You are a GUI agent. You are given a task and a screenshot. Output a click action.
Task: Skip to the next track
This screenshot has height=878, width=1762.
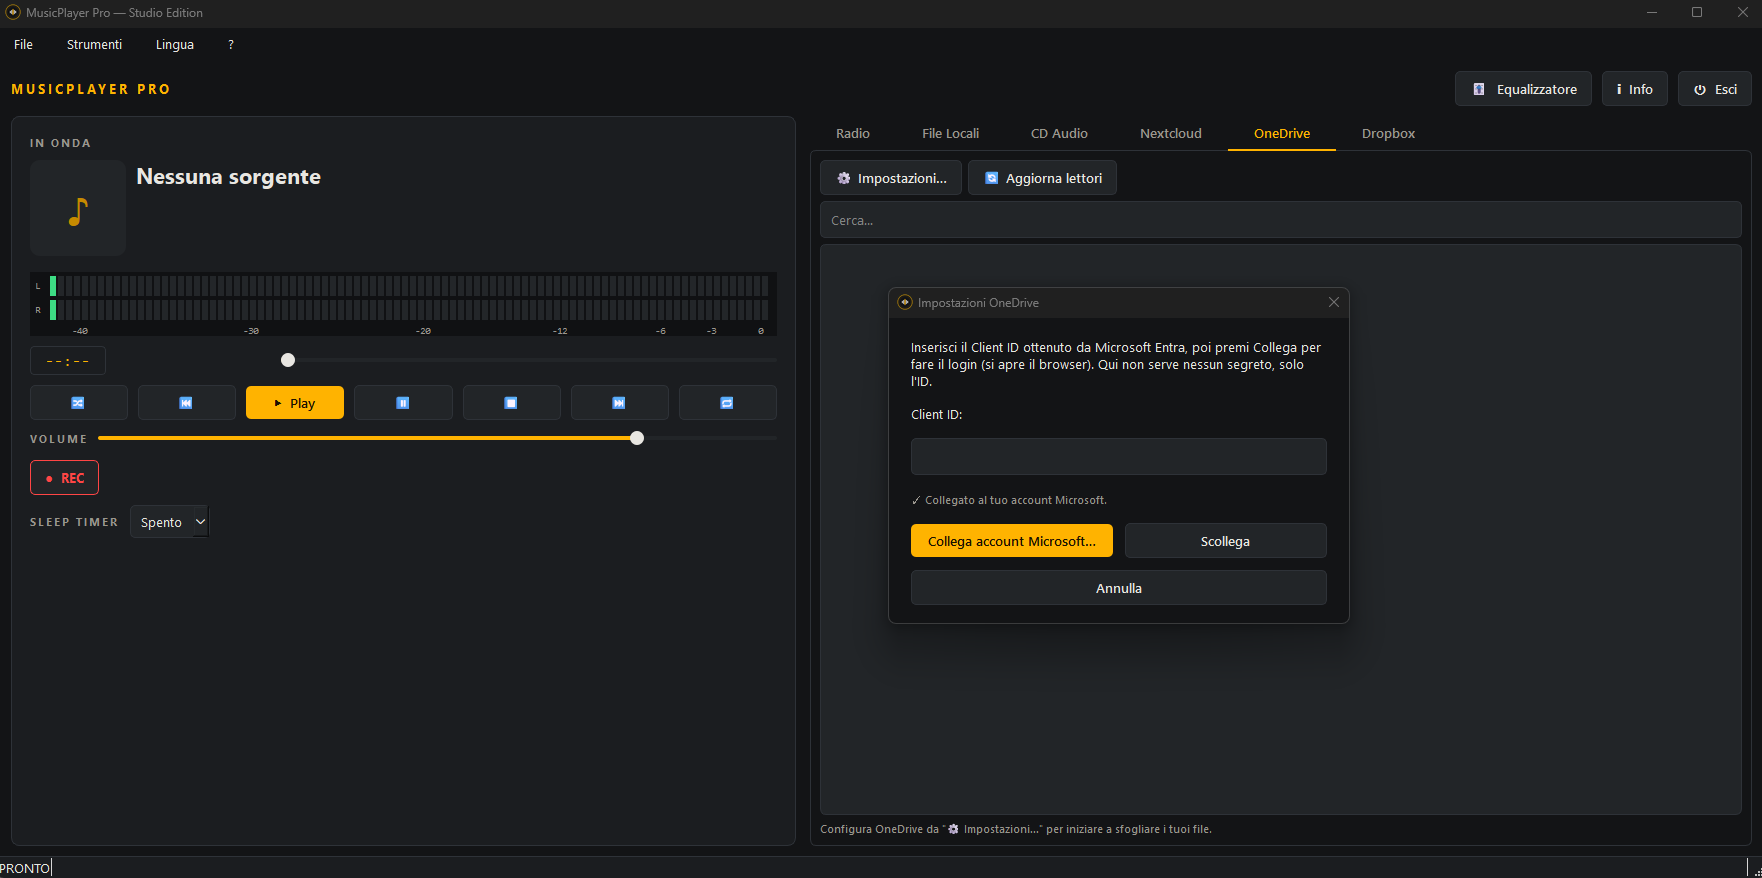619,403
